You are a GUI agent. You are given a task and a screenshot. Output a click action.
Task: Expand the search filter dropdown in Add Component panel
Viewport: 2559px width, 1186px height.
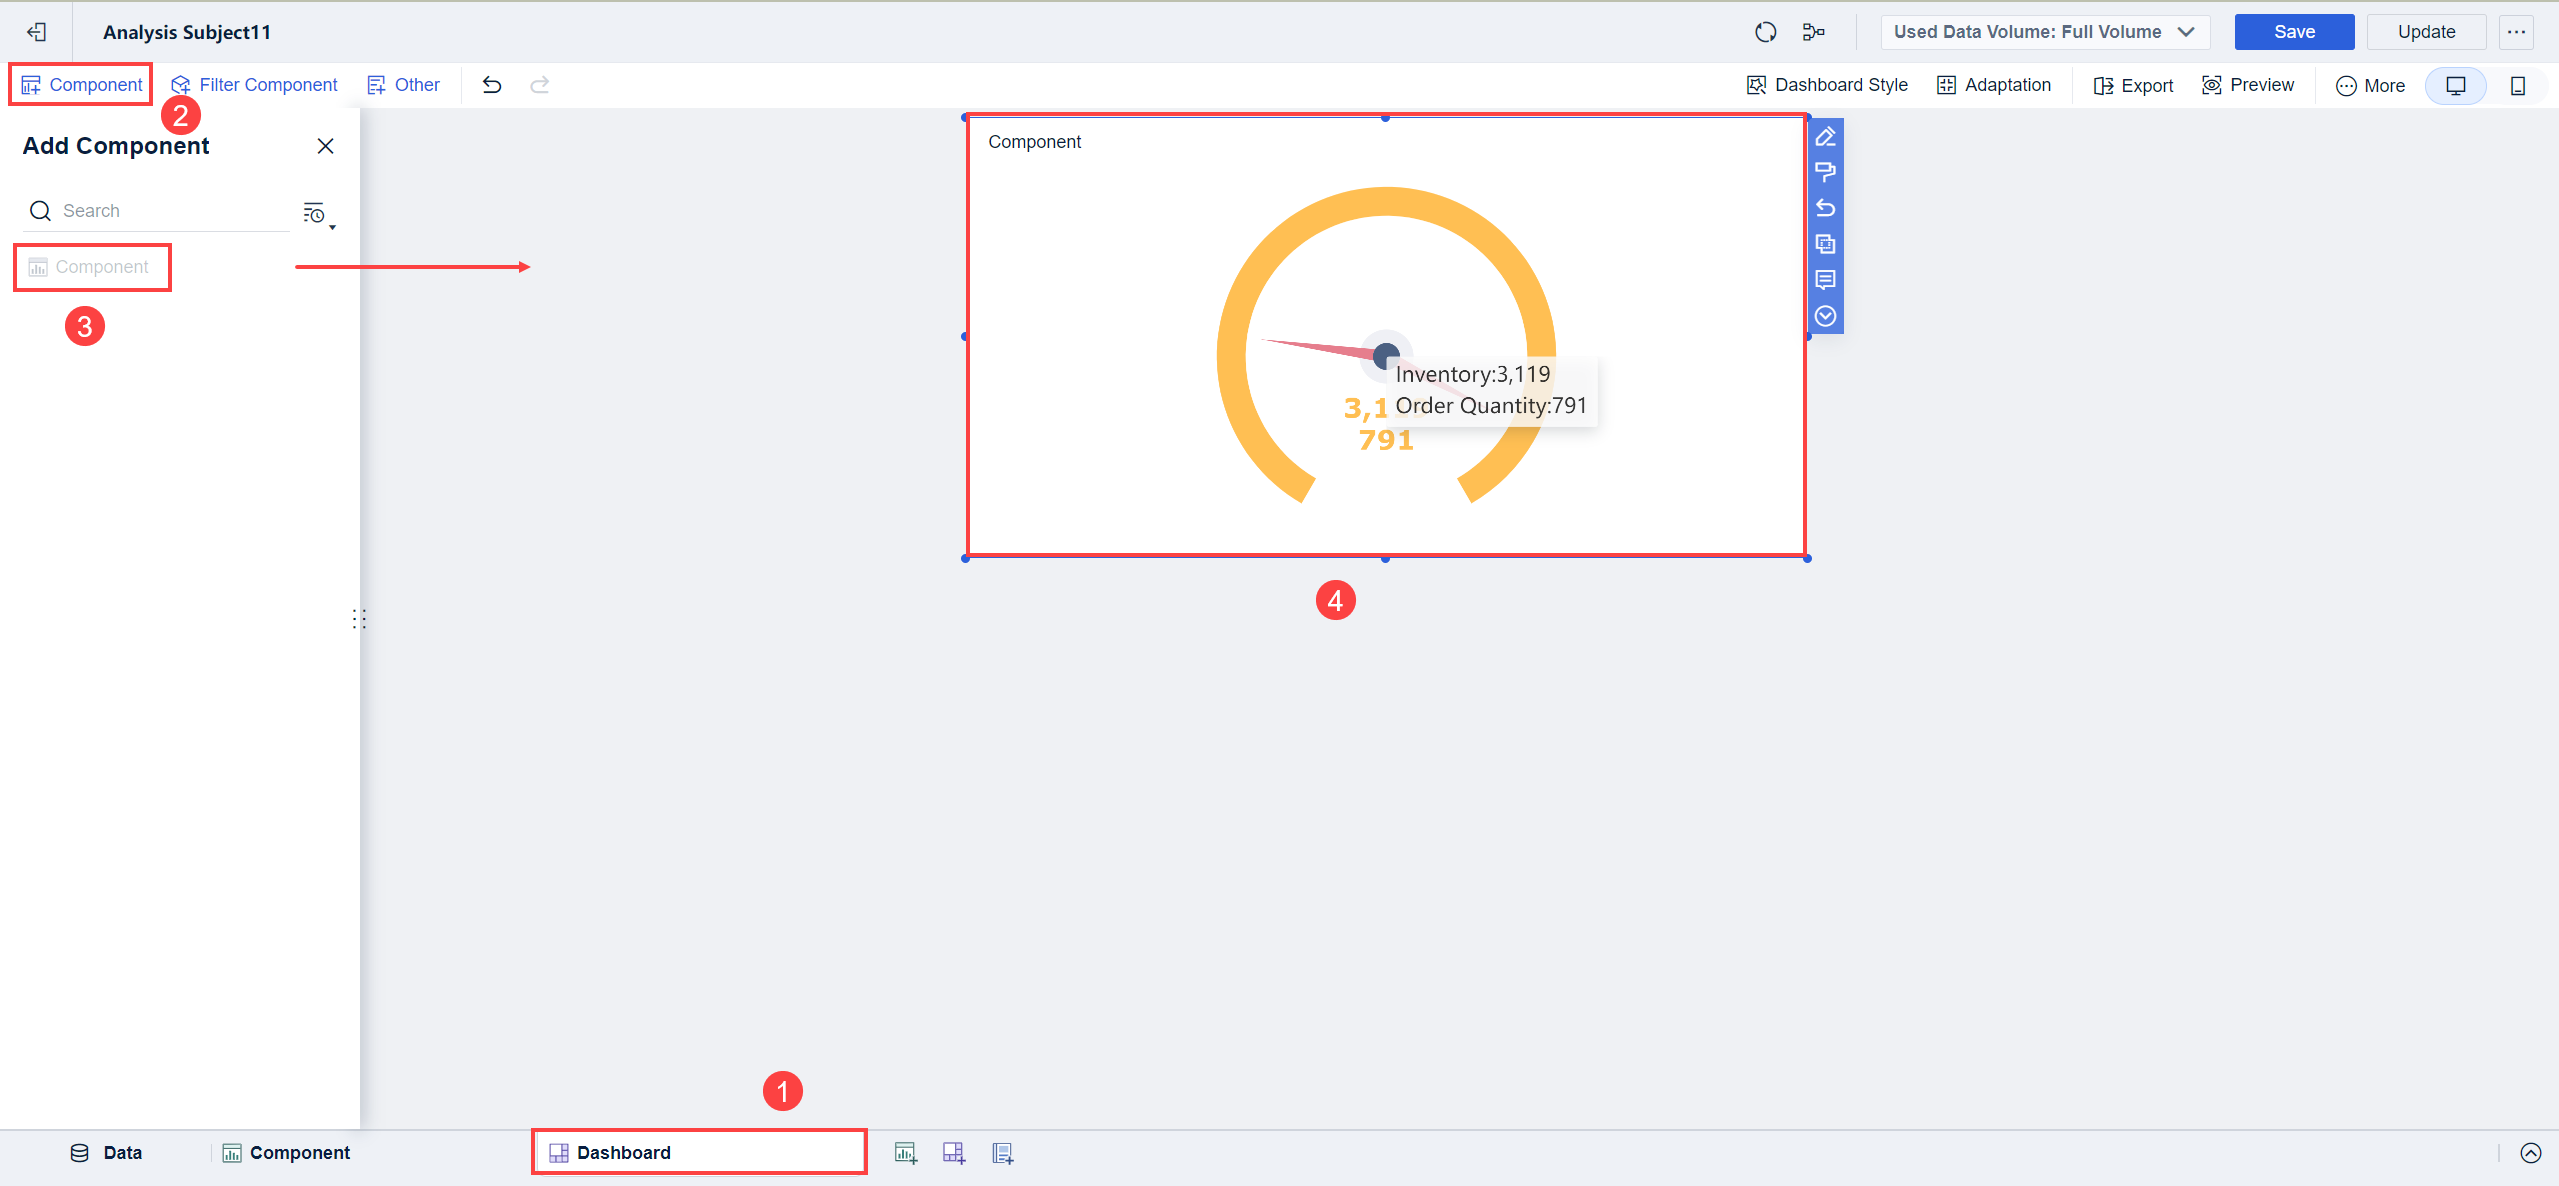tap(317, 214)
